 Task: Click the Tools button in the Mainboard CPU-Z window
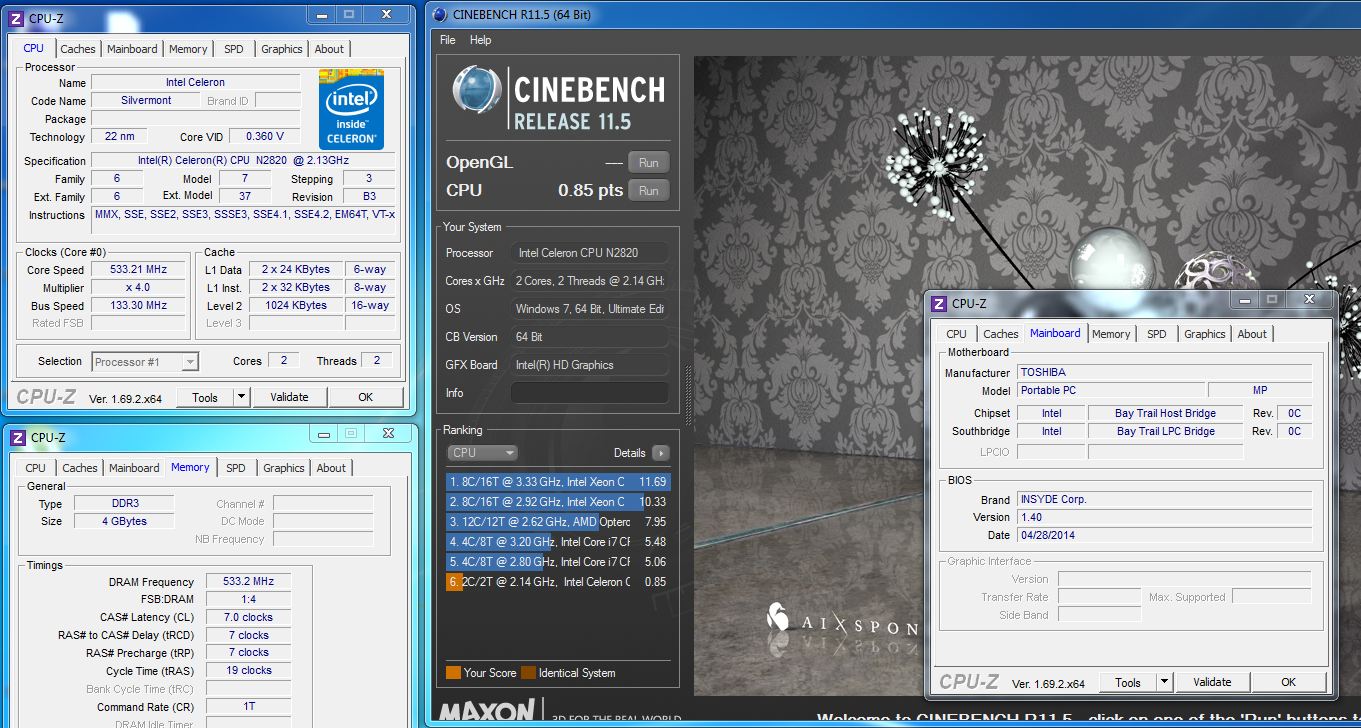click(x=1128, y=682)
